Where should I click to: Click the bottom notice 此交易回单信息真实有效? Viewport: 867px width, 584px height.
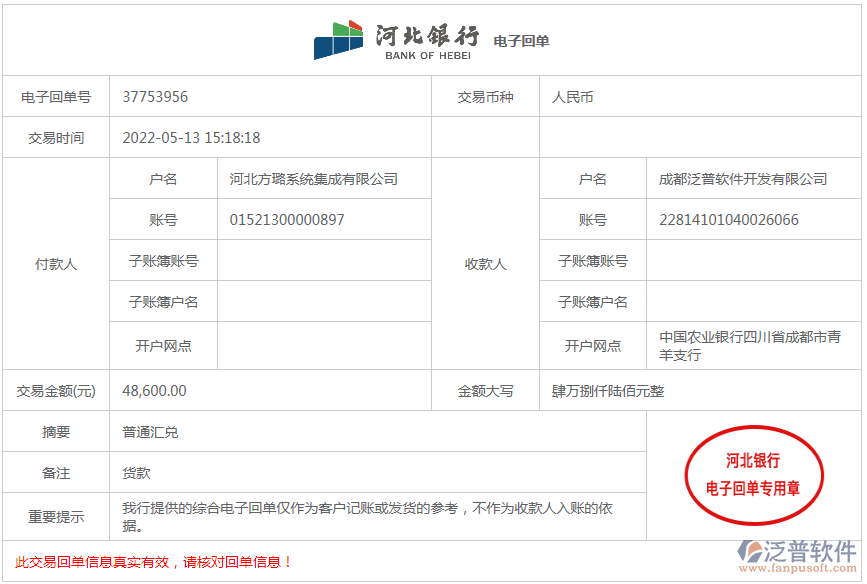(78, 562)
